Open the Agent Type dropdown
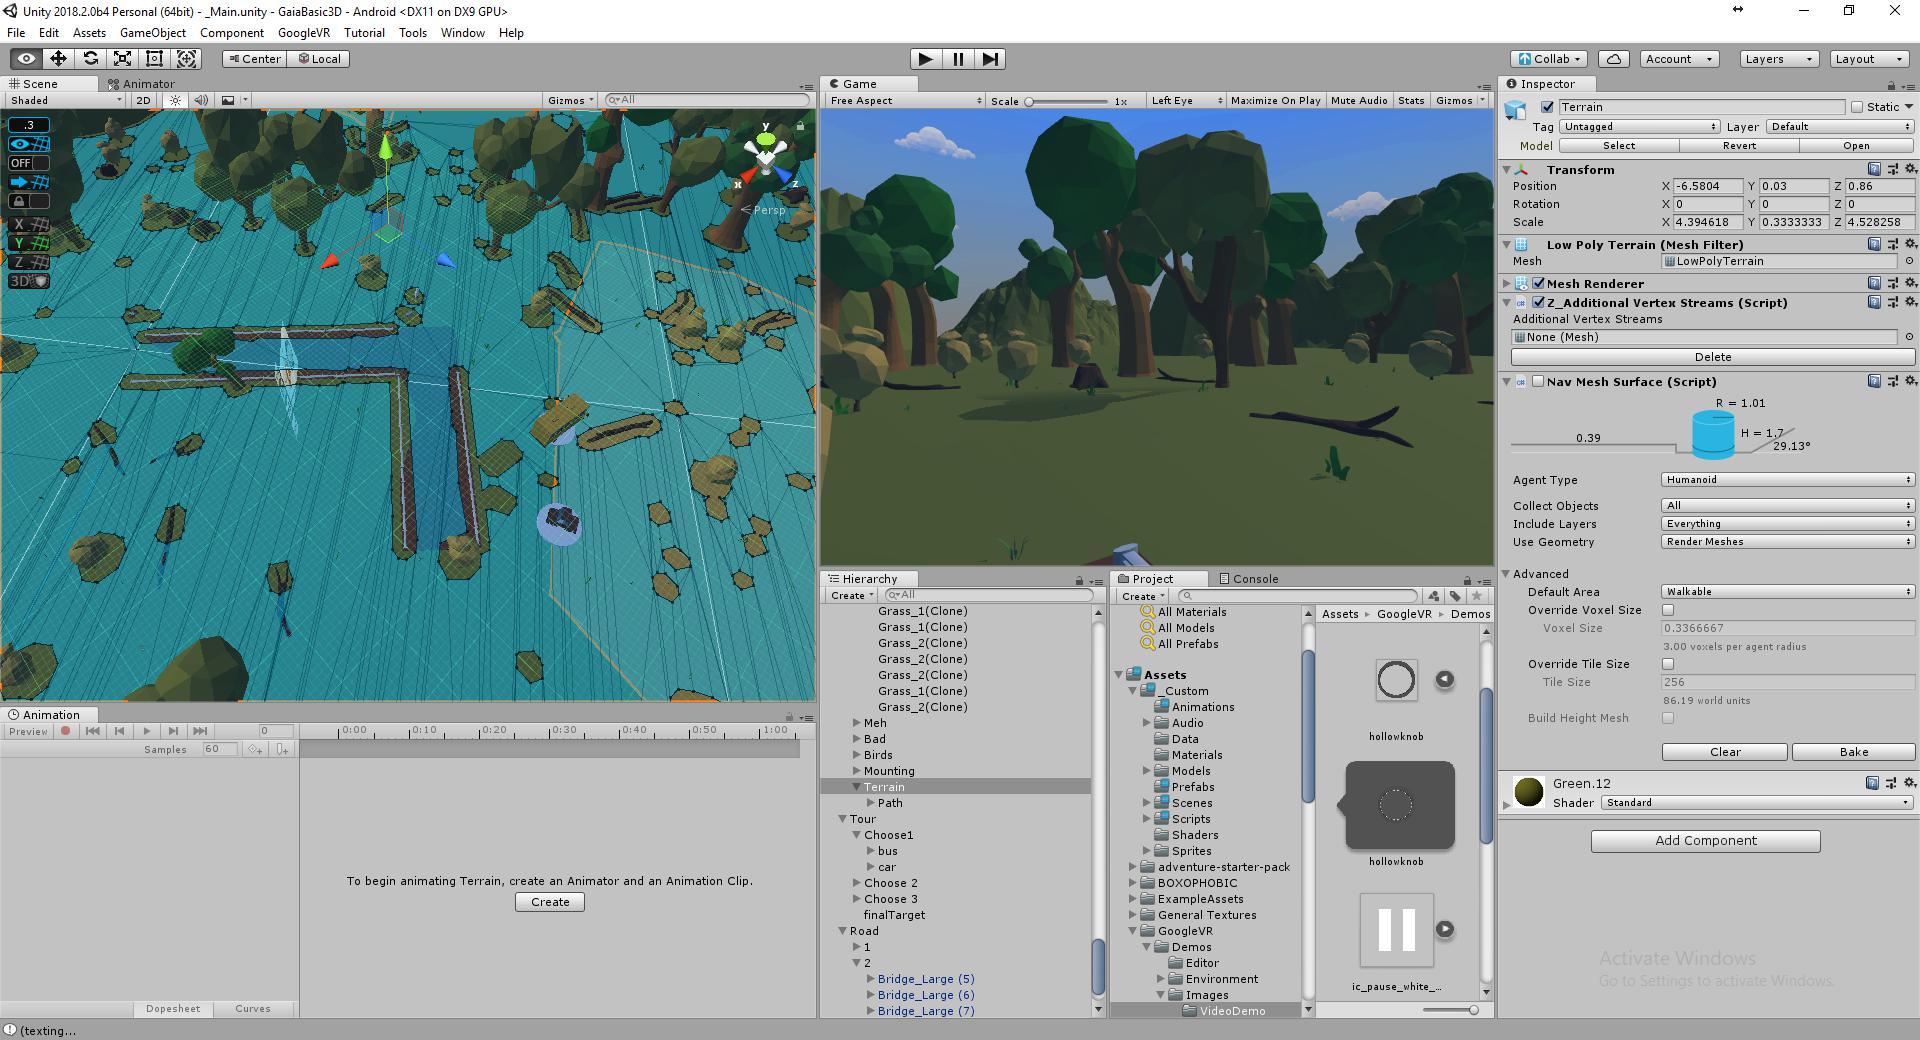Image resolution: width=1920 pixels, height=1040 pixels. point(1787,480)
